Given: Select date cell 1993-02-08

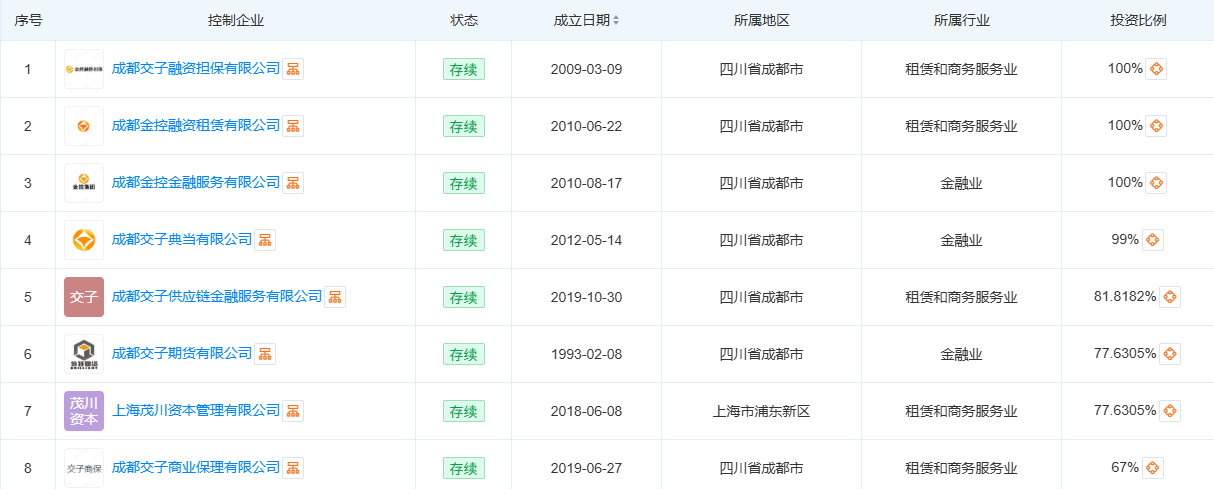Looking at the screenshot, I should click(x=586, y=354).
